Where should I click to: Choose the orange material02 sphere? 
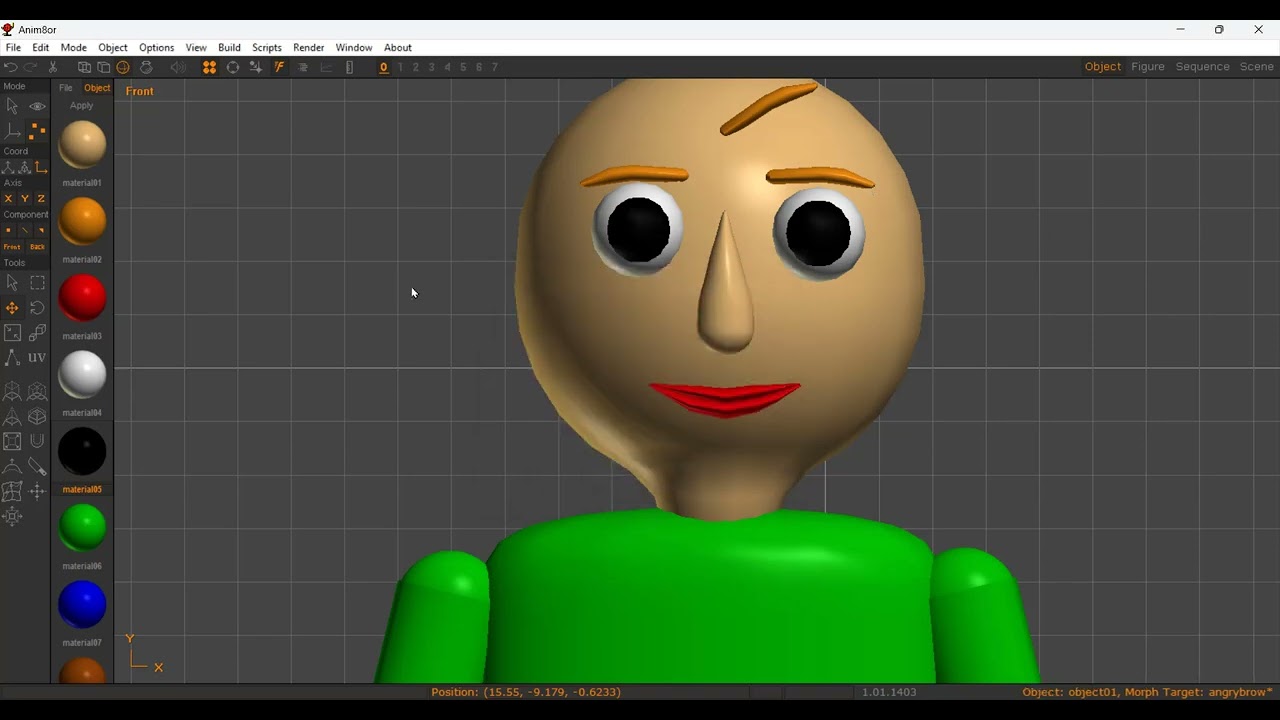point(82,221)
